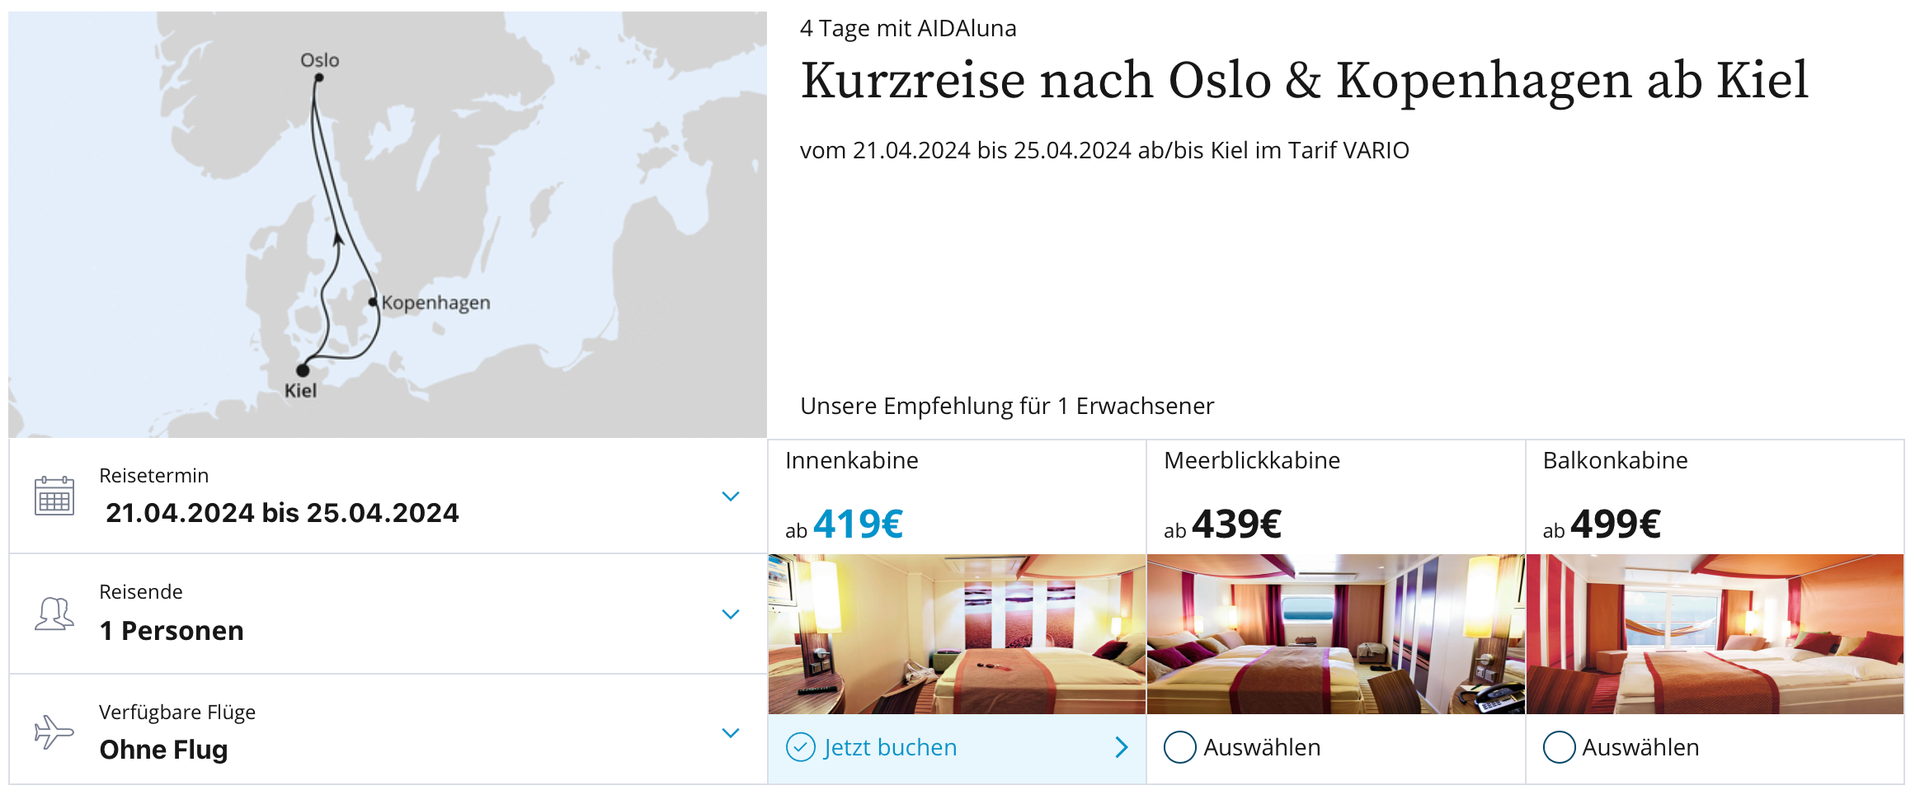Click the airplane icon by Verfügbare Flüge
The width and height of the screenshot is (1920, 795).
coord(54,731)
